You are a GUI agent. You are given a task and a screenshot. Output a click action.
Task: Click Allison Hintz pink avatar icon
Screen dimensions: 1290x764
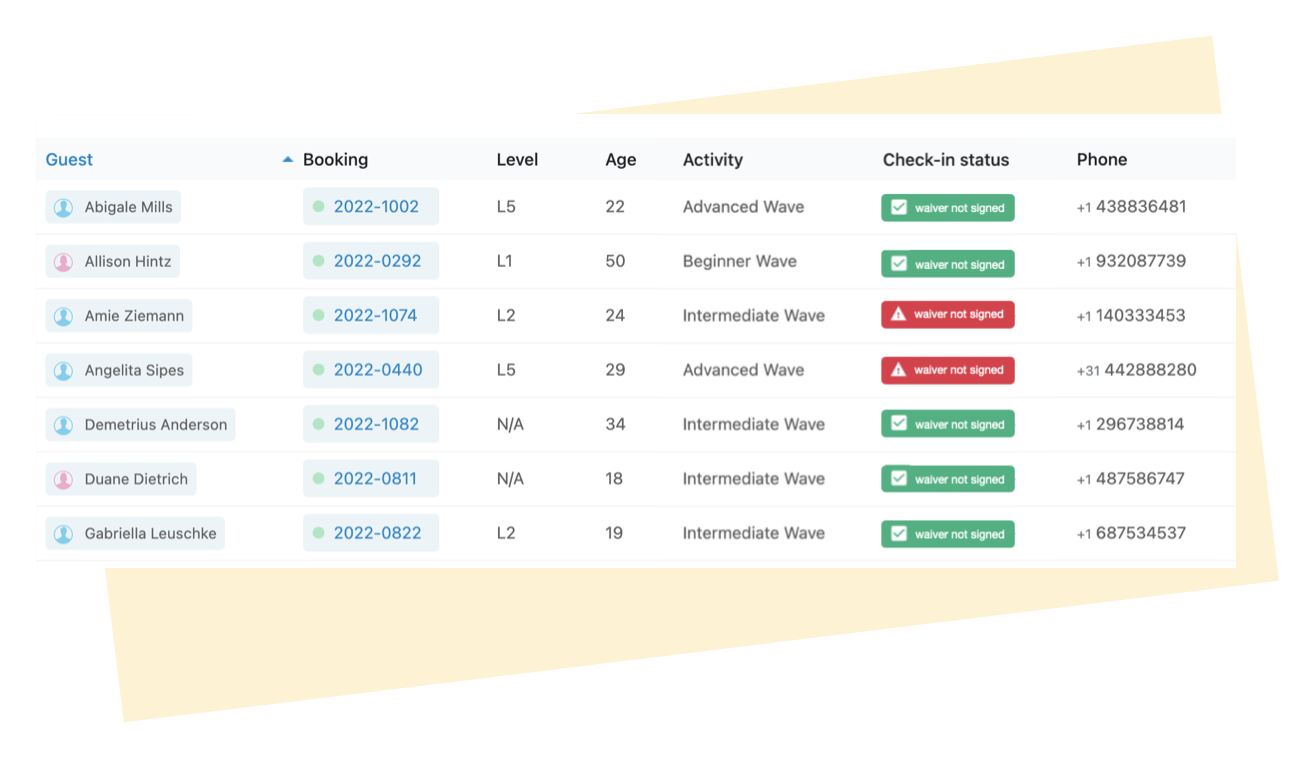63,262
